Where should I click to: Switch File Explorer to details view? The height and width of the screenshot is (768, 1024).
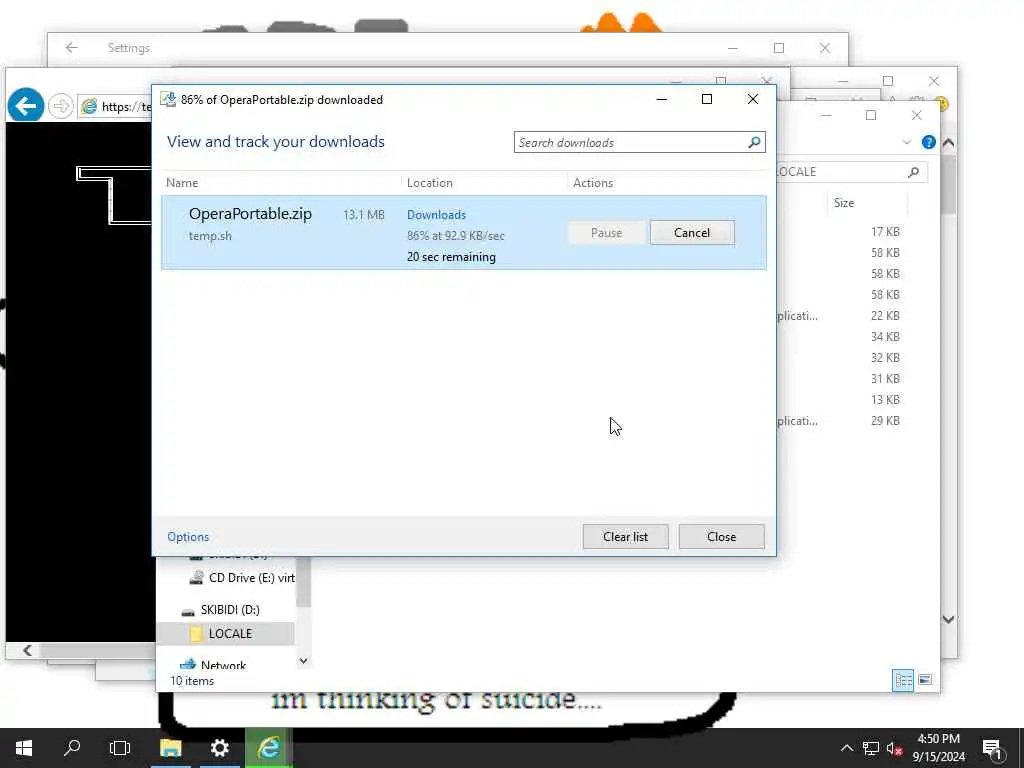(903, 680)
